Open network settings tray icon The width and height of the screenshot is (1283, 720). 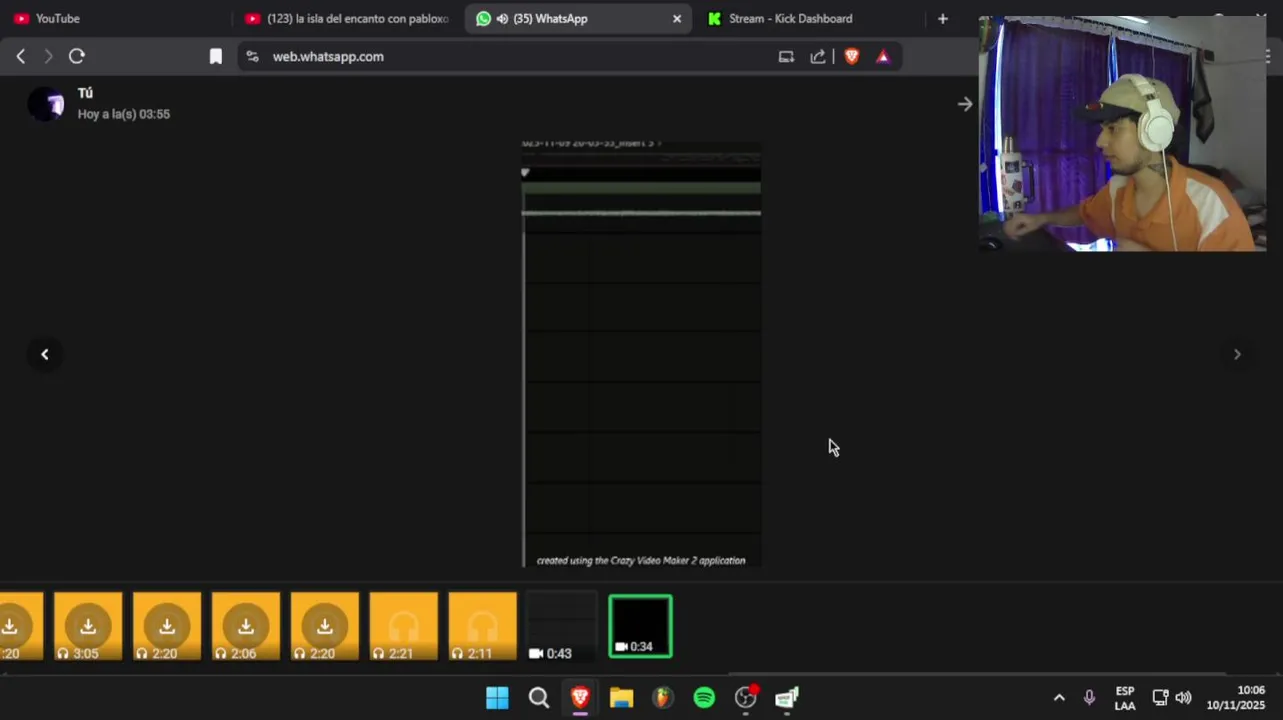1160,698
